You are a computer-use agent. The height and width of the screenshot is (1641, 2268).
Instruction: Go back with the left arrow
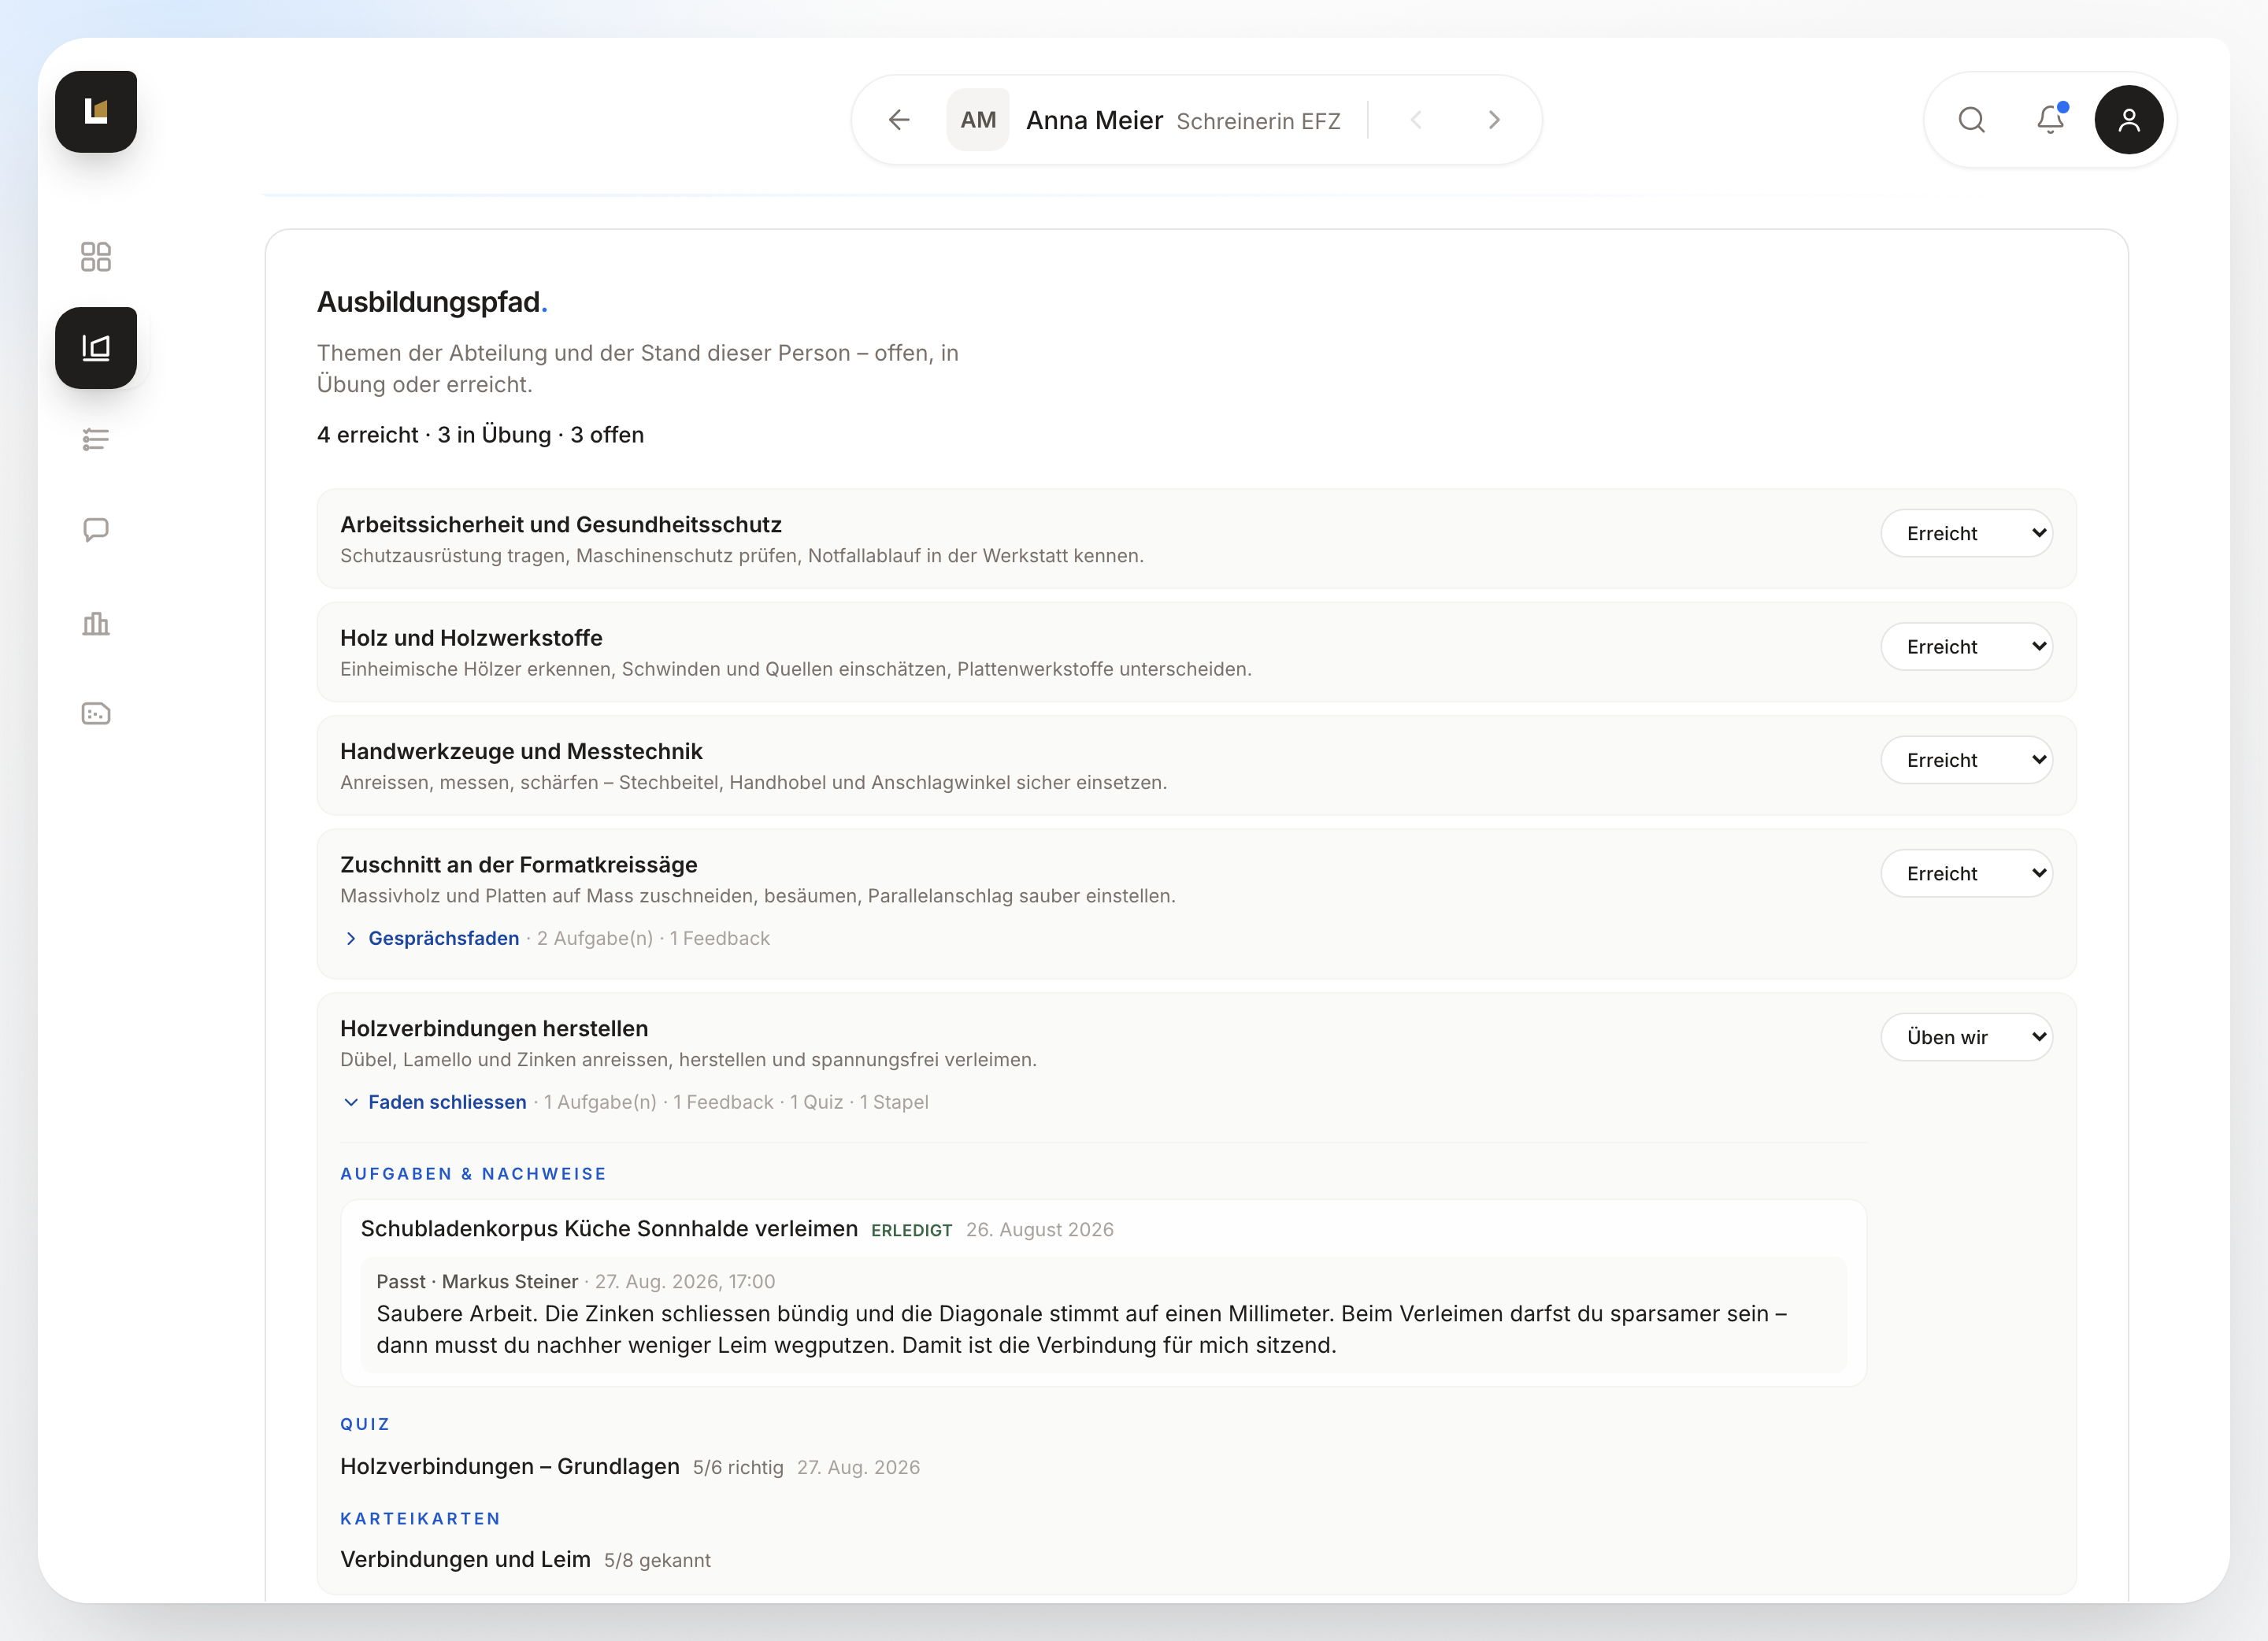(x=899, y=120)
